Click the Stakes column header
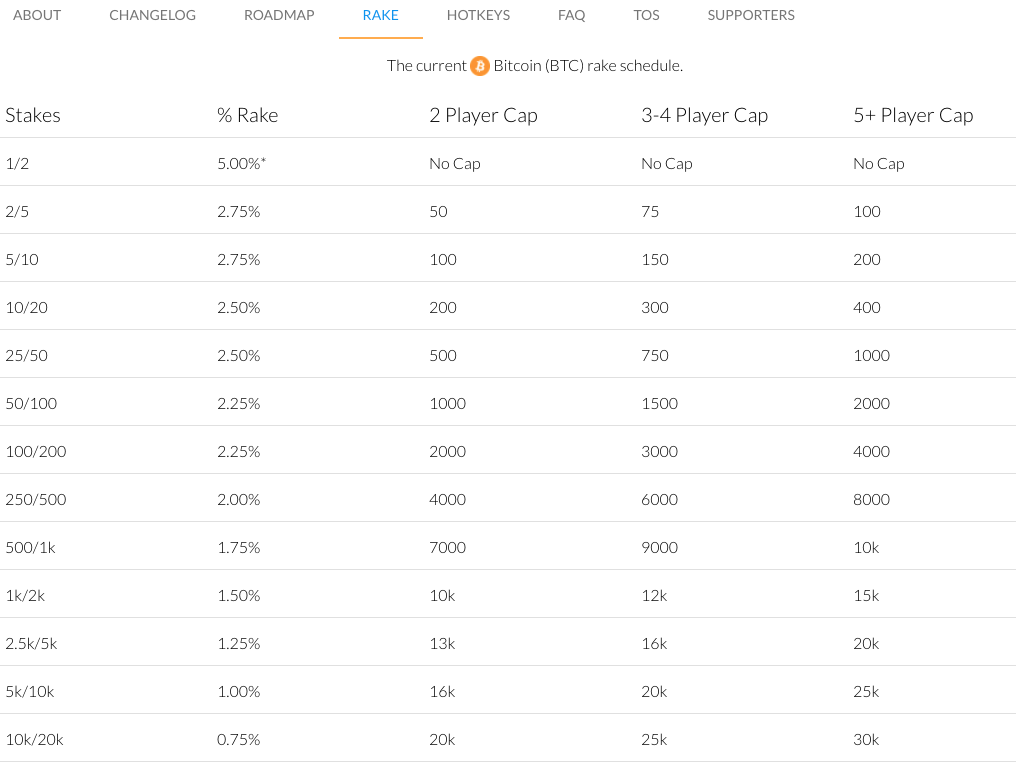 [x=33, y=115]
